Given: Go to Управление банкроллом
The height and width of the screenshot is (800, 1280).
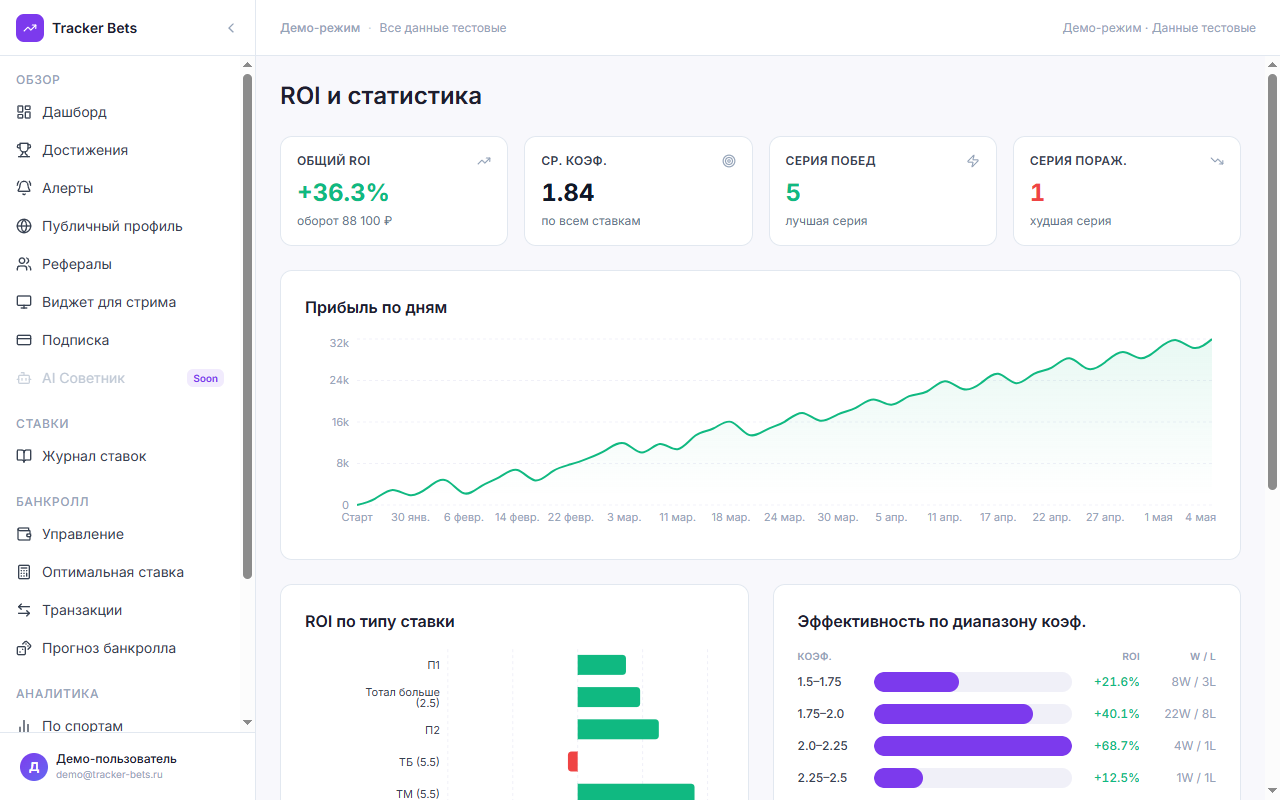Looking at the screenshot, I should [x=120, y=534].
